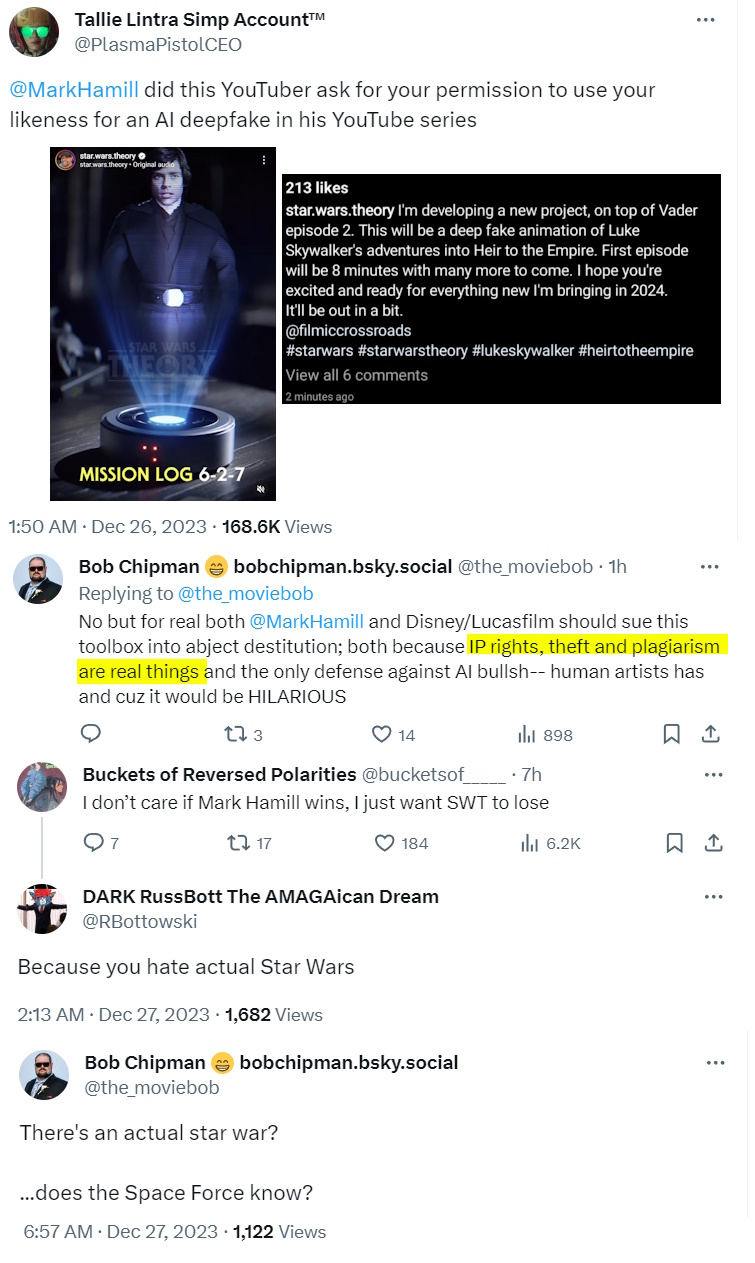Viewport: 755px width, 1263px height.
Task: Open DARK RussBott's profile avatar
Action: (x=42, y=909)
